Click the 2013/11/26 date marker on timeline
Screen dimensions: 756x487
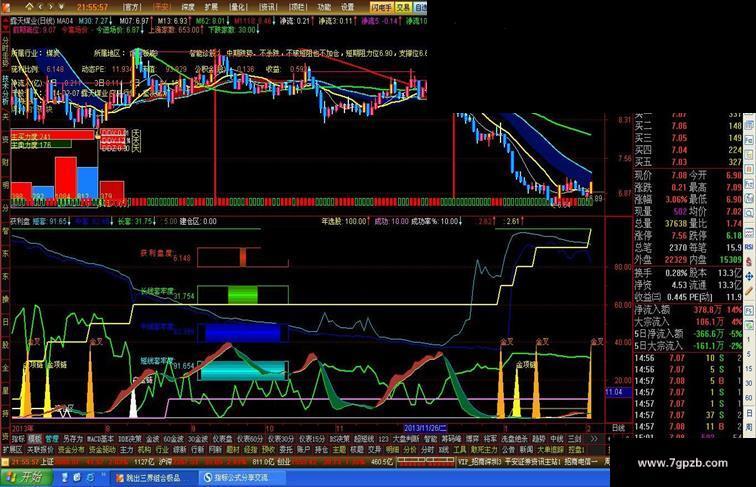(426, 428)
